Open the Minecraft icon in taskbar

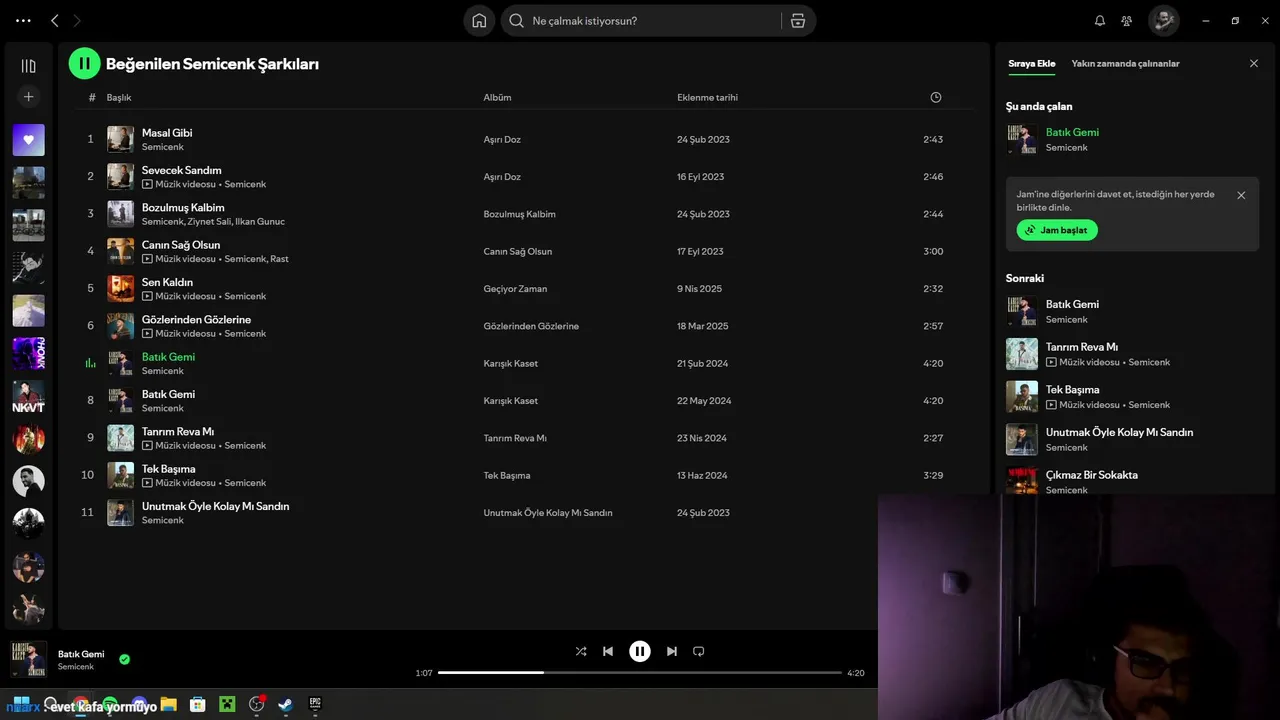(227, 704)
